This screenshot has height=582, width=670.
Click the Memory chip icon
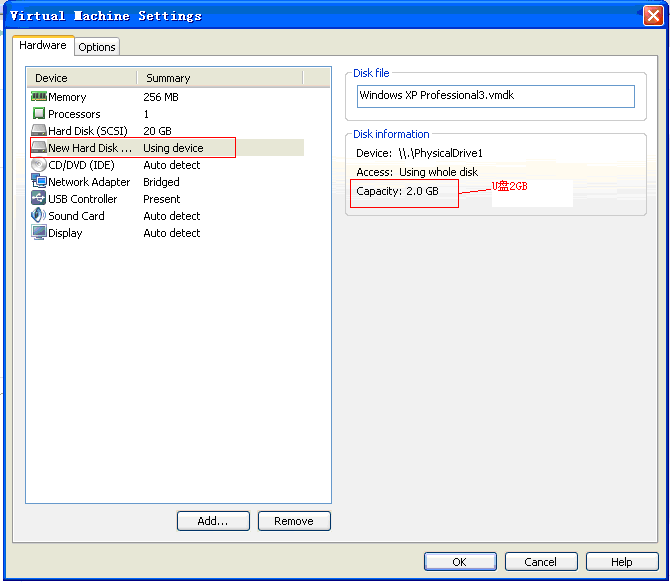38,97
